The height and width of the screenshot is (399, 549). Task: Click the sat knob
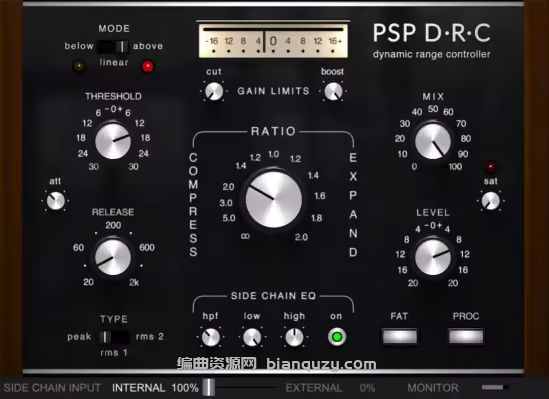pyautogui.click(x=491, y=201)
